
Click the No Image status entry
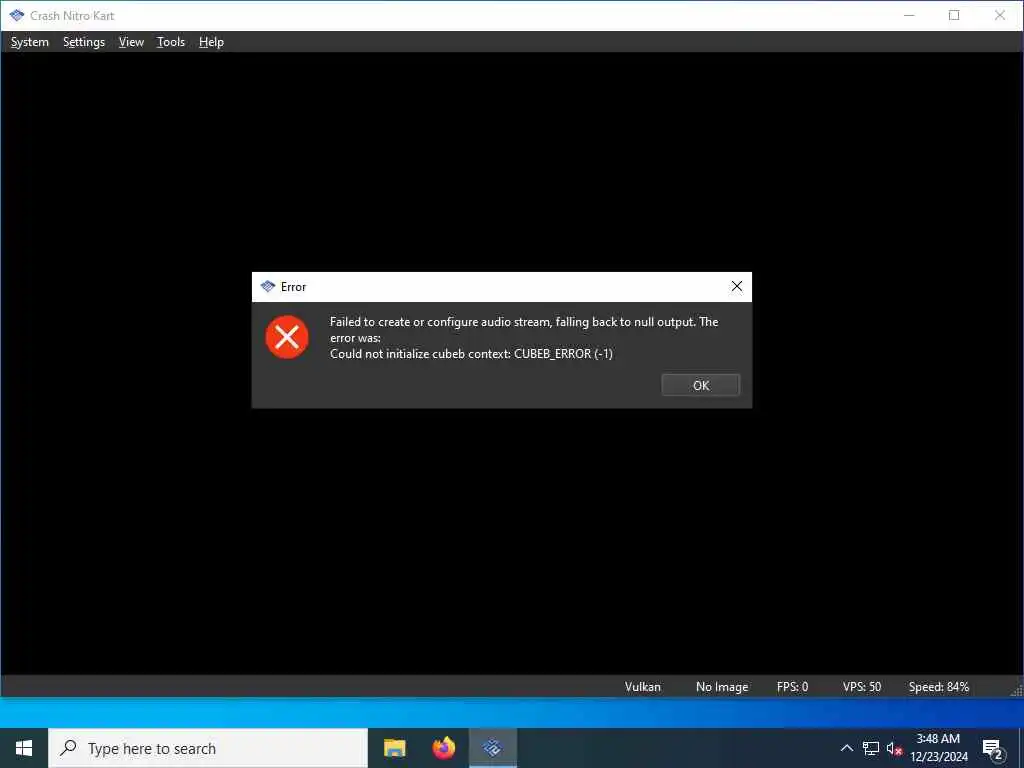722,686
